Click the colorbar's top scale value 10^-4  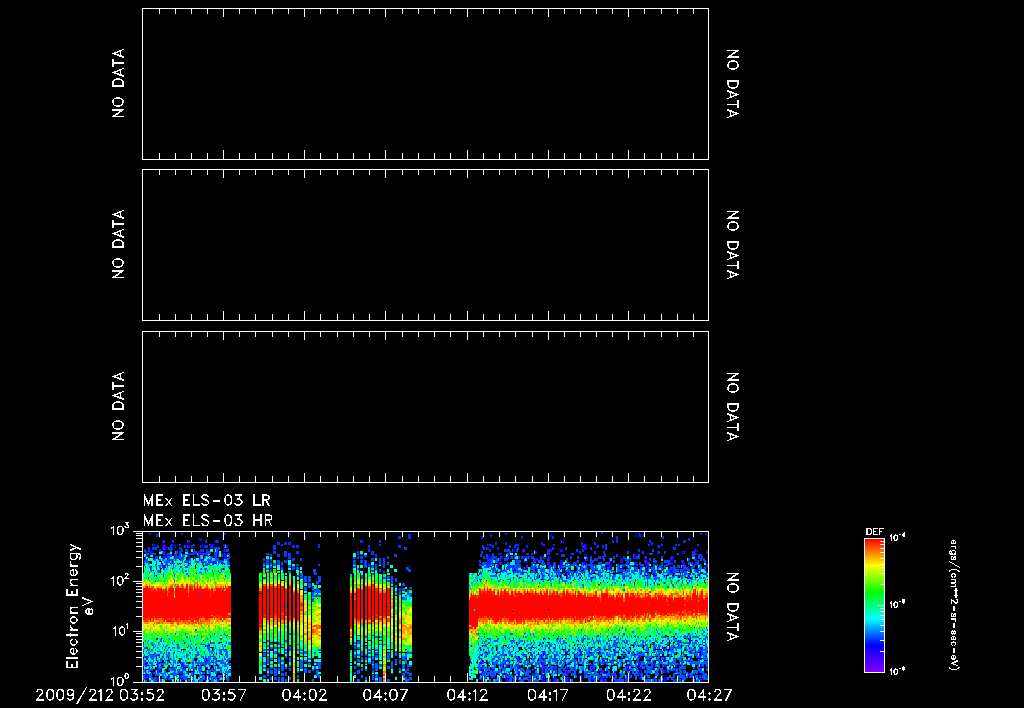coord(897,538)
